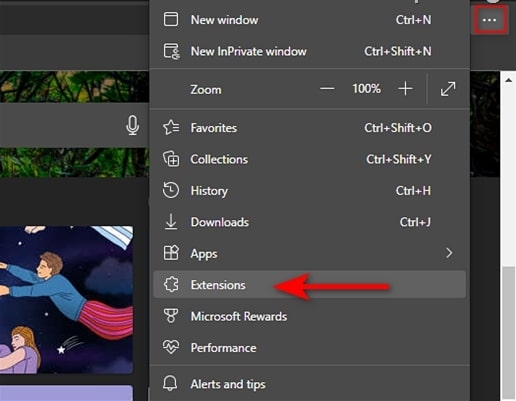Select the New InPrivate window label

(x=248, y=51)
